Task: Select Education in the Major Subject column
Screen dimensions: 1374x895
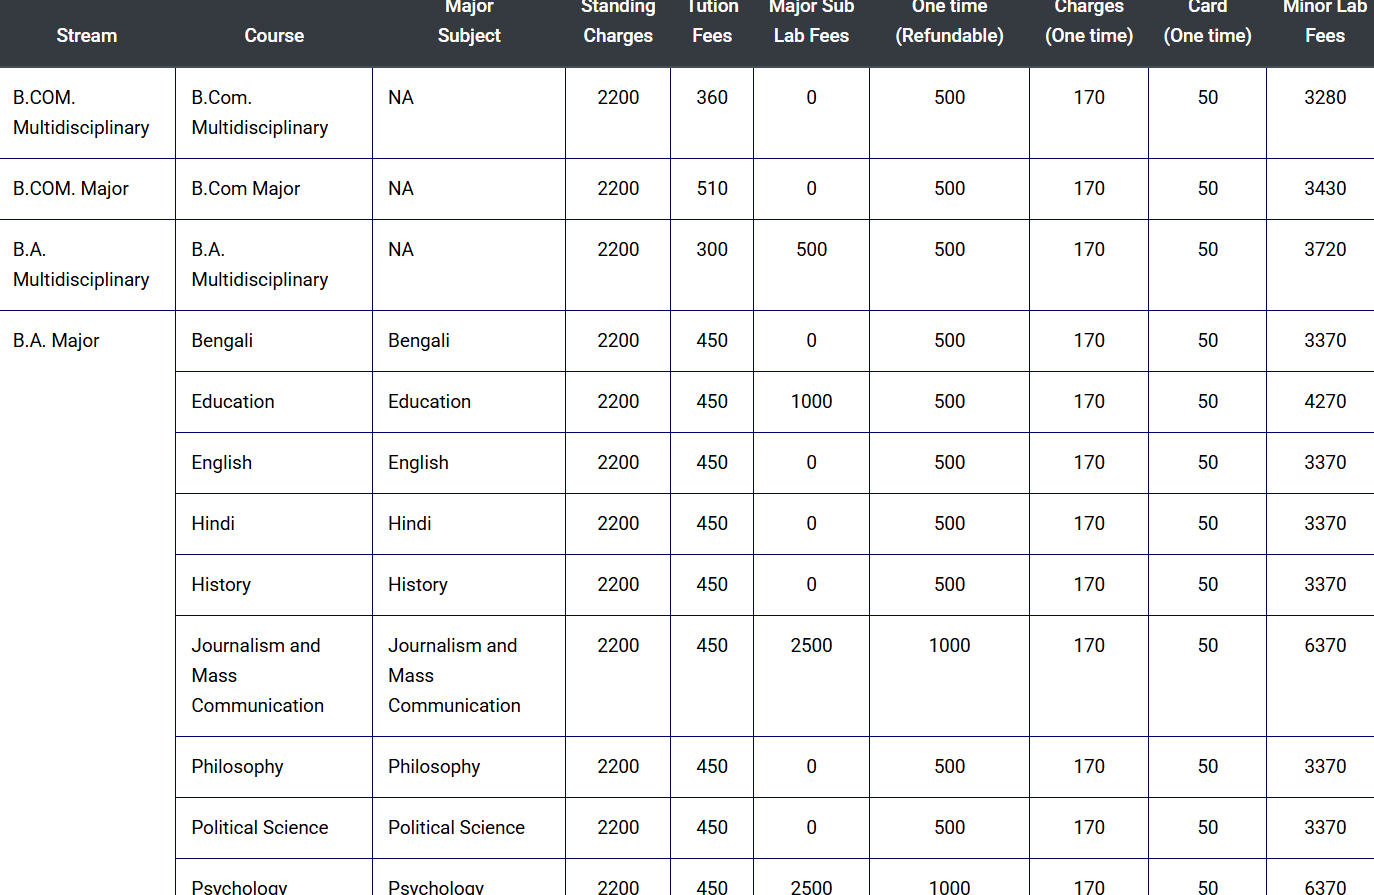Action: click(x=429, y=401)
